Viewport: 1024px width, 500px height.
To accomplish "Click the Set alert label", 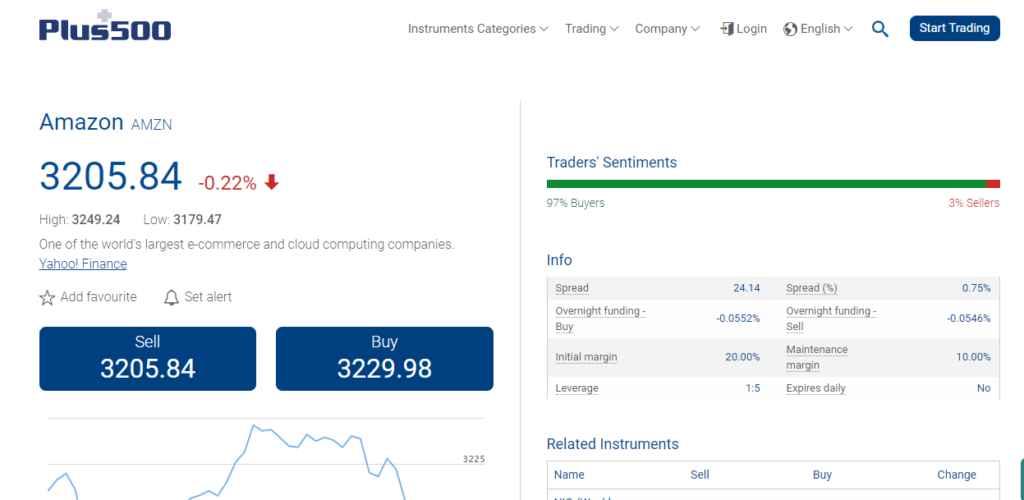I will coord(208,297).
